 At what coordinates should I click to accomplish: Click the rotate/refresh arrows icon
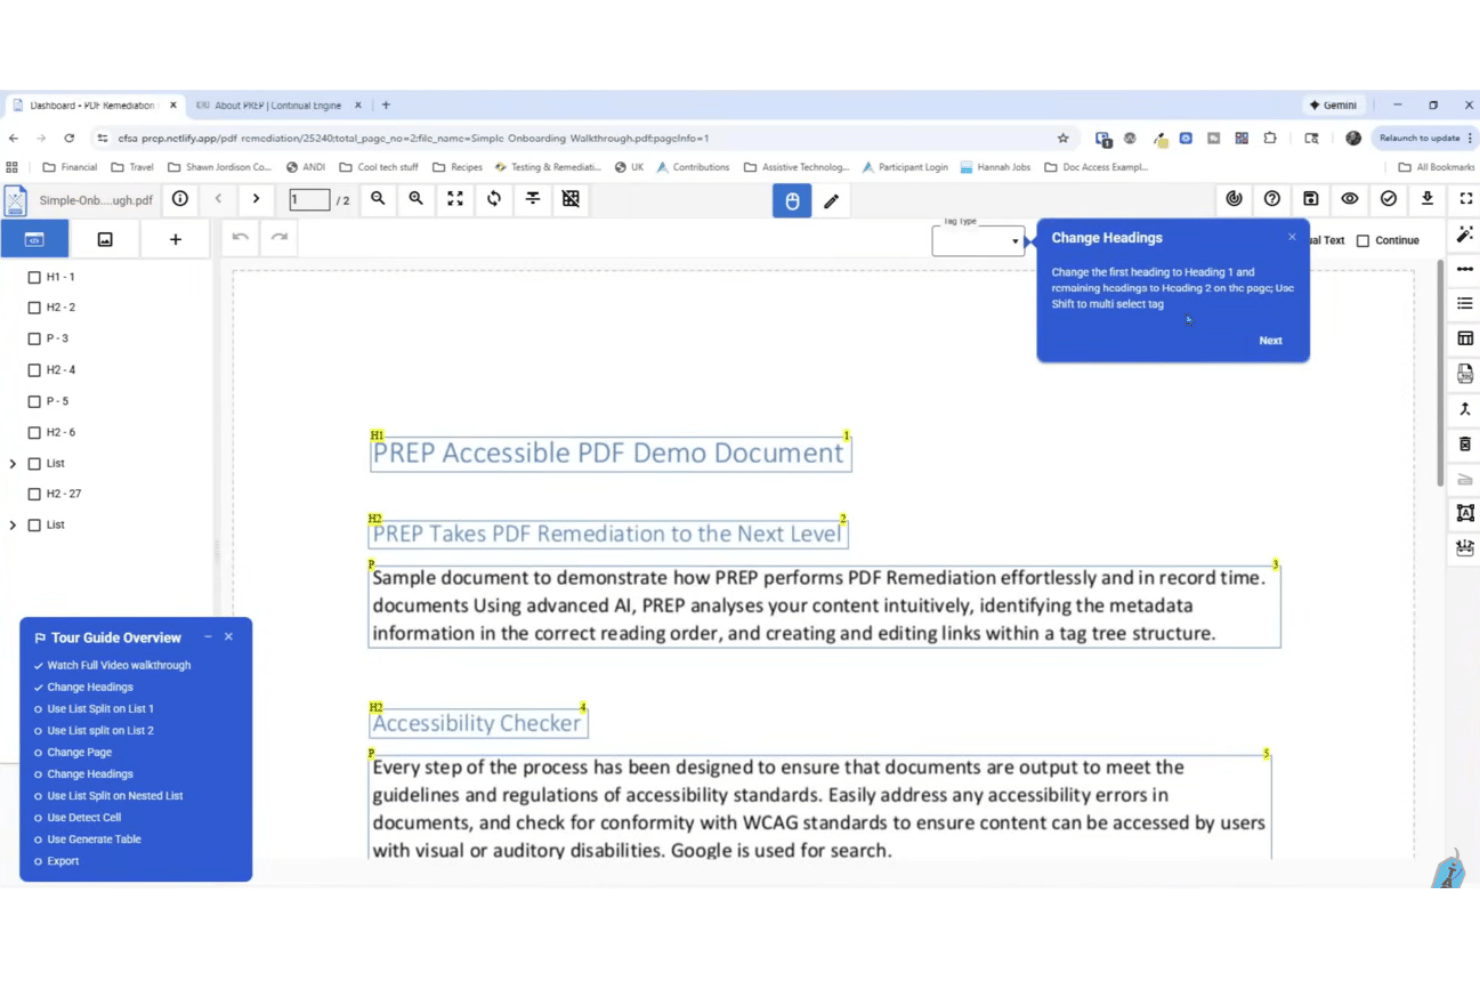pyautogui.click(x=494, y=199)
